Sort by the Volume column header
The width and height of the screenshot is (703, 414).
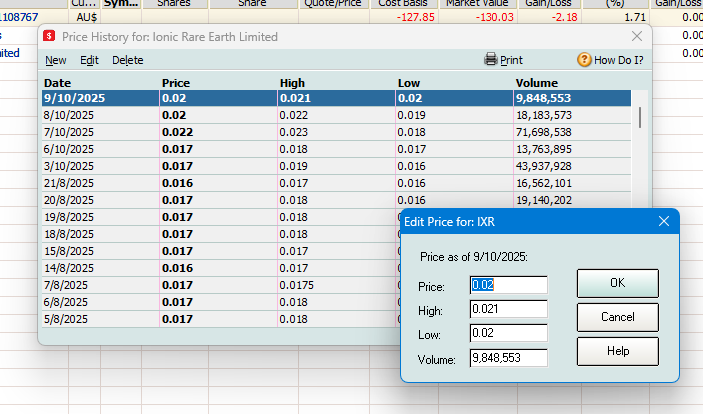pos(536,83)
